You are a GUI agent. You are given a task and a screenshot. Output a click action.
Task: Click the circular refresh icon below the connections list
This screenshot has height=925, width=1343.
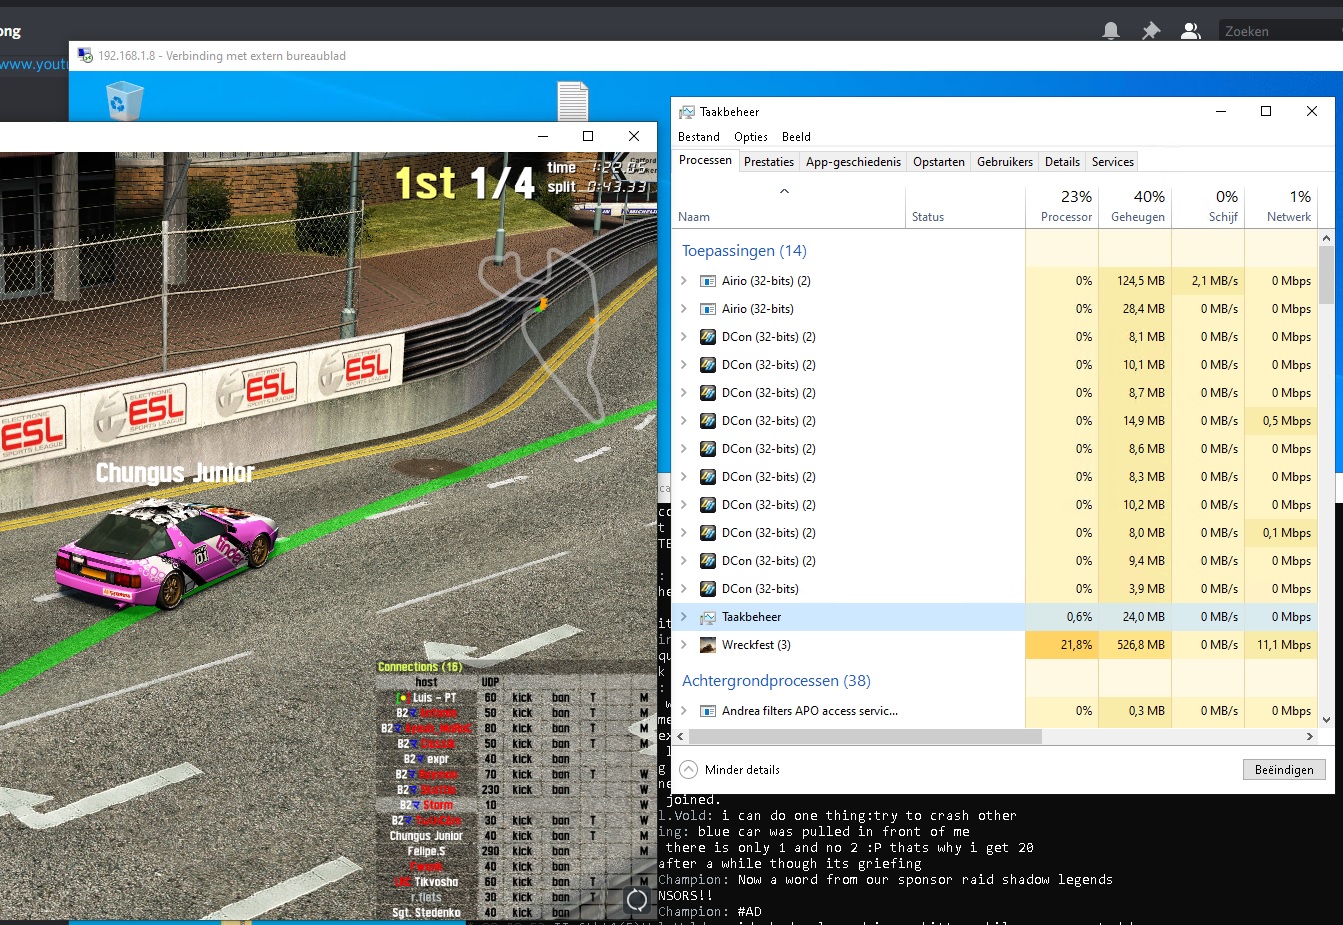coord(637,900)
